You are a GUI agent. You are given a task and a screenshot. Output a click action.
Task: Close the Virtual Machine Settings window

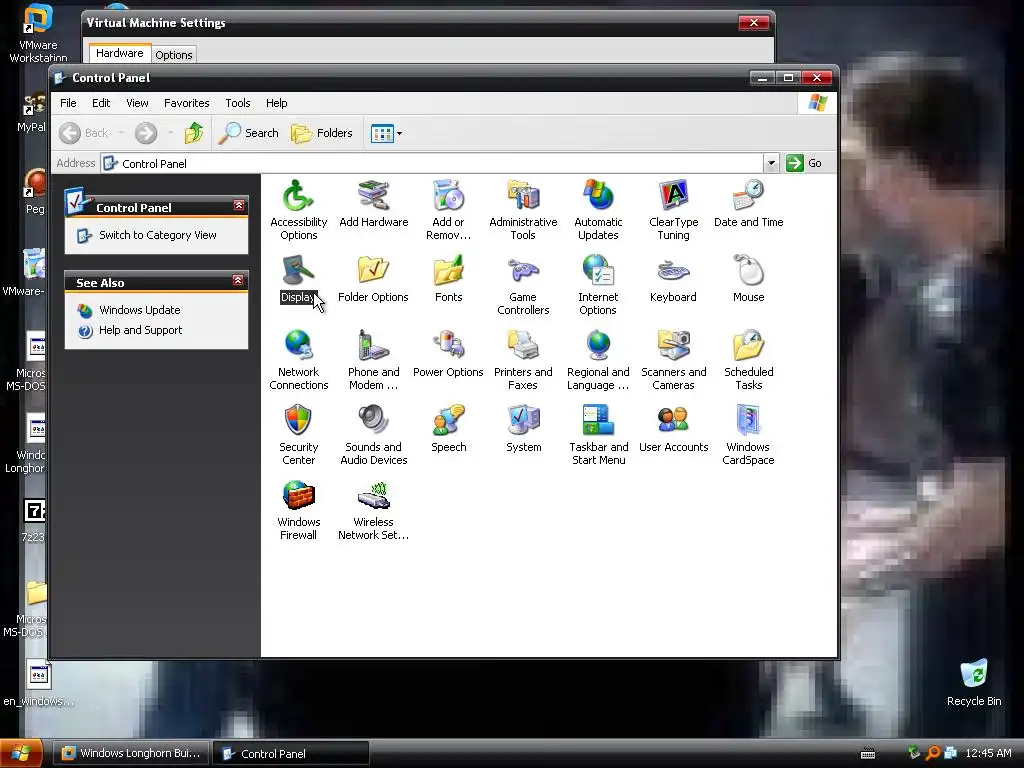[x=753, y=23]
